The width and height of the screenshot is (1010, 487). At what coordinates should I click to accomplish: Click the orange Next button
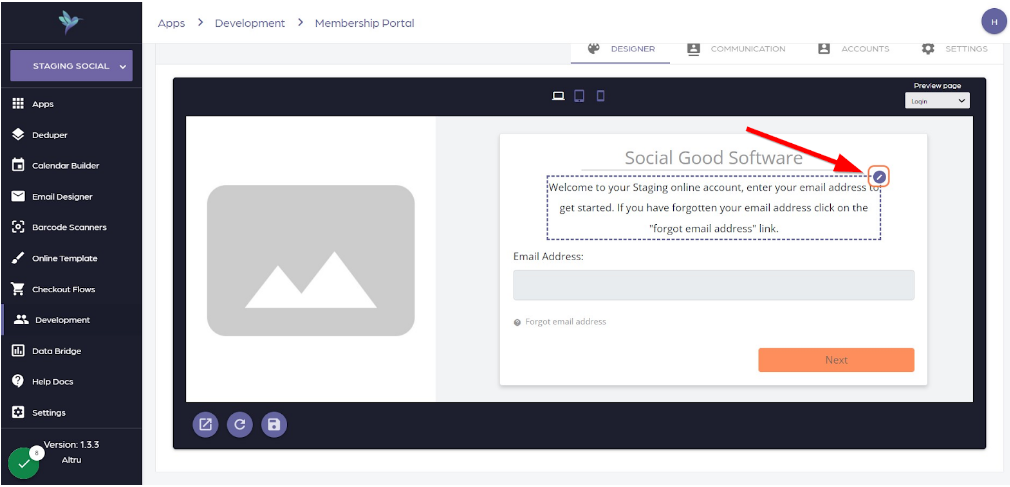coord(836,360)
